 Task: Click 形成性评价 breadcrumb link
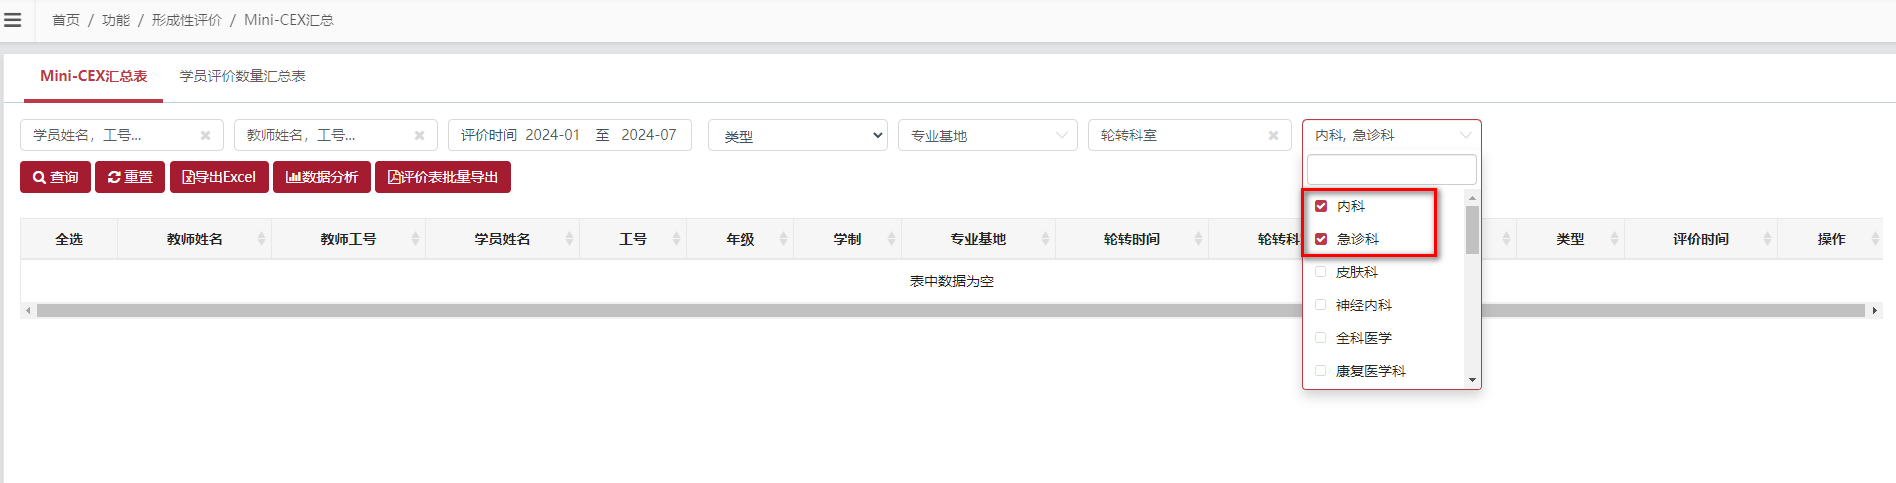pyautogui.click(x=187, y=20)
